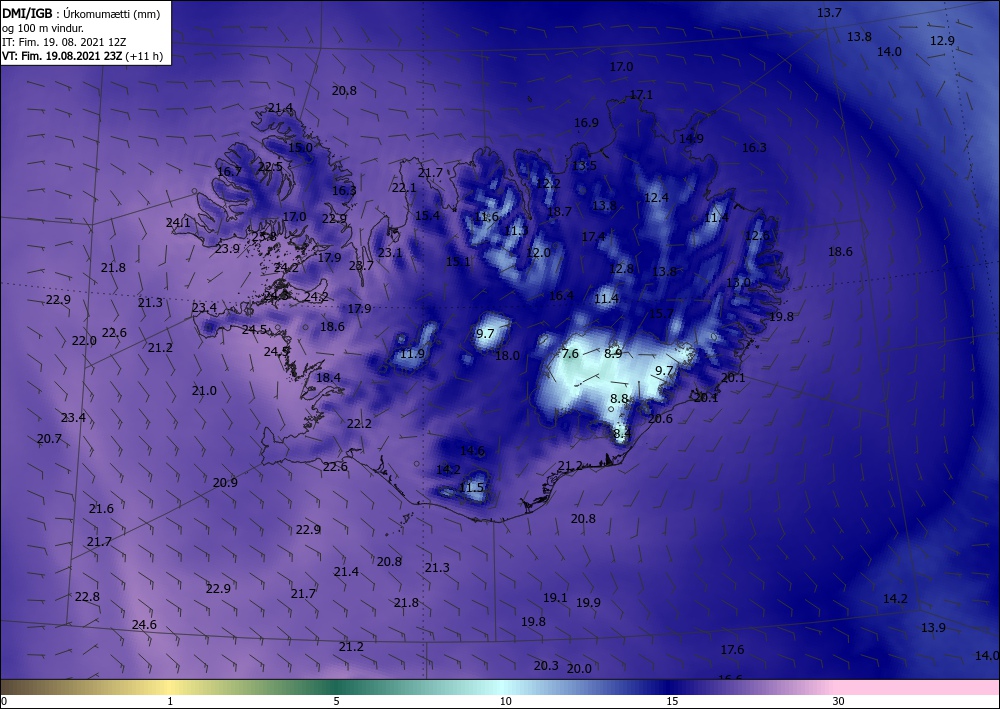The height and width of the screenshot is (709, 1000).
Task: Click the 22.0 value on the map
Action: 84,341
